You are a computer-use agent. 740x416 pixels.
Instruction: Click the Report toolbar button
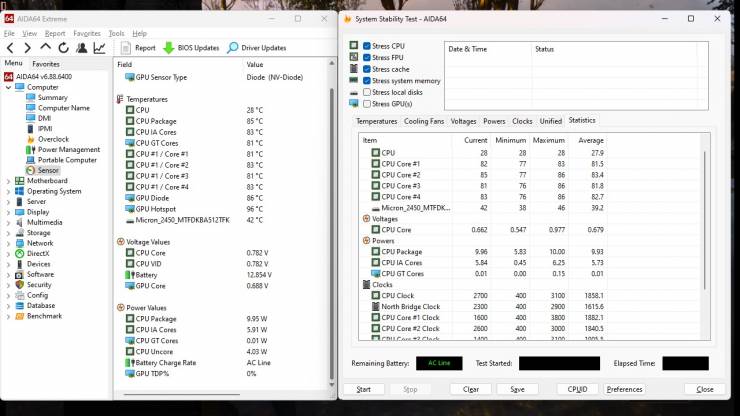click(138, 48)
